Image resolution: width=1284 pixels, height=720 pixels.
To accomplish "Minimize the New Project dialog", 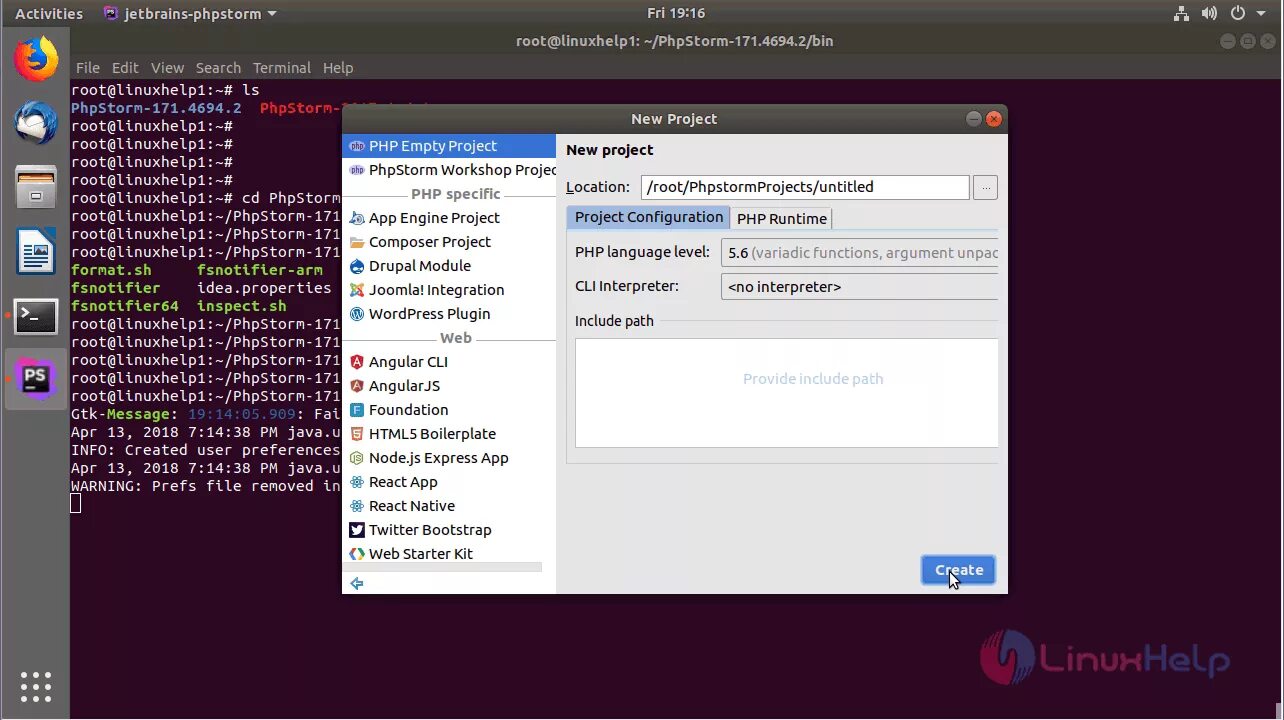I will tap(974, 119).
